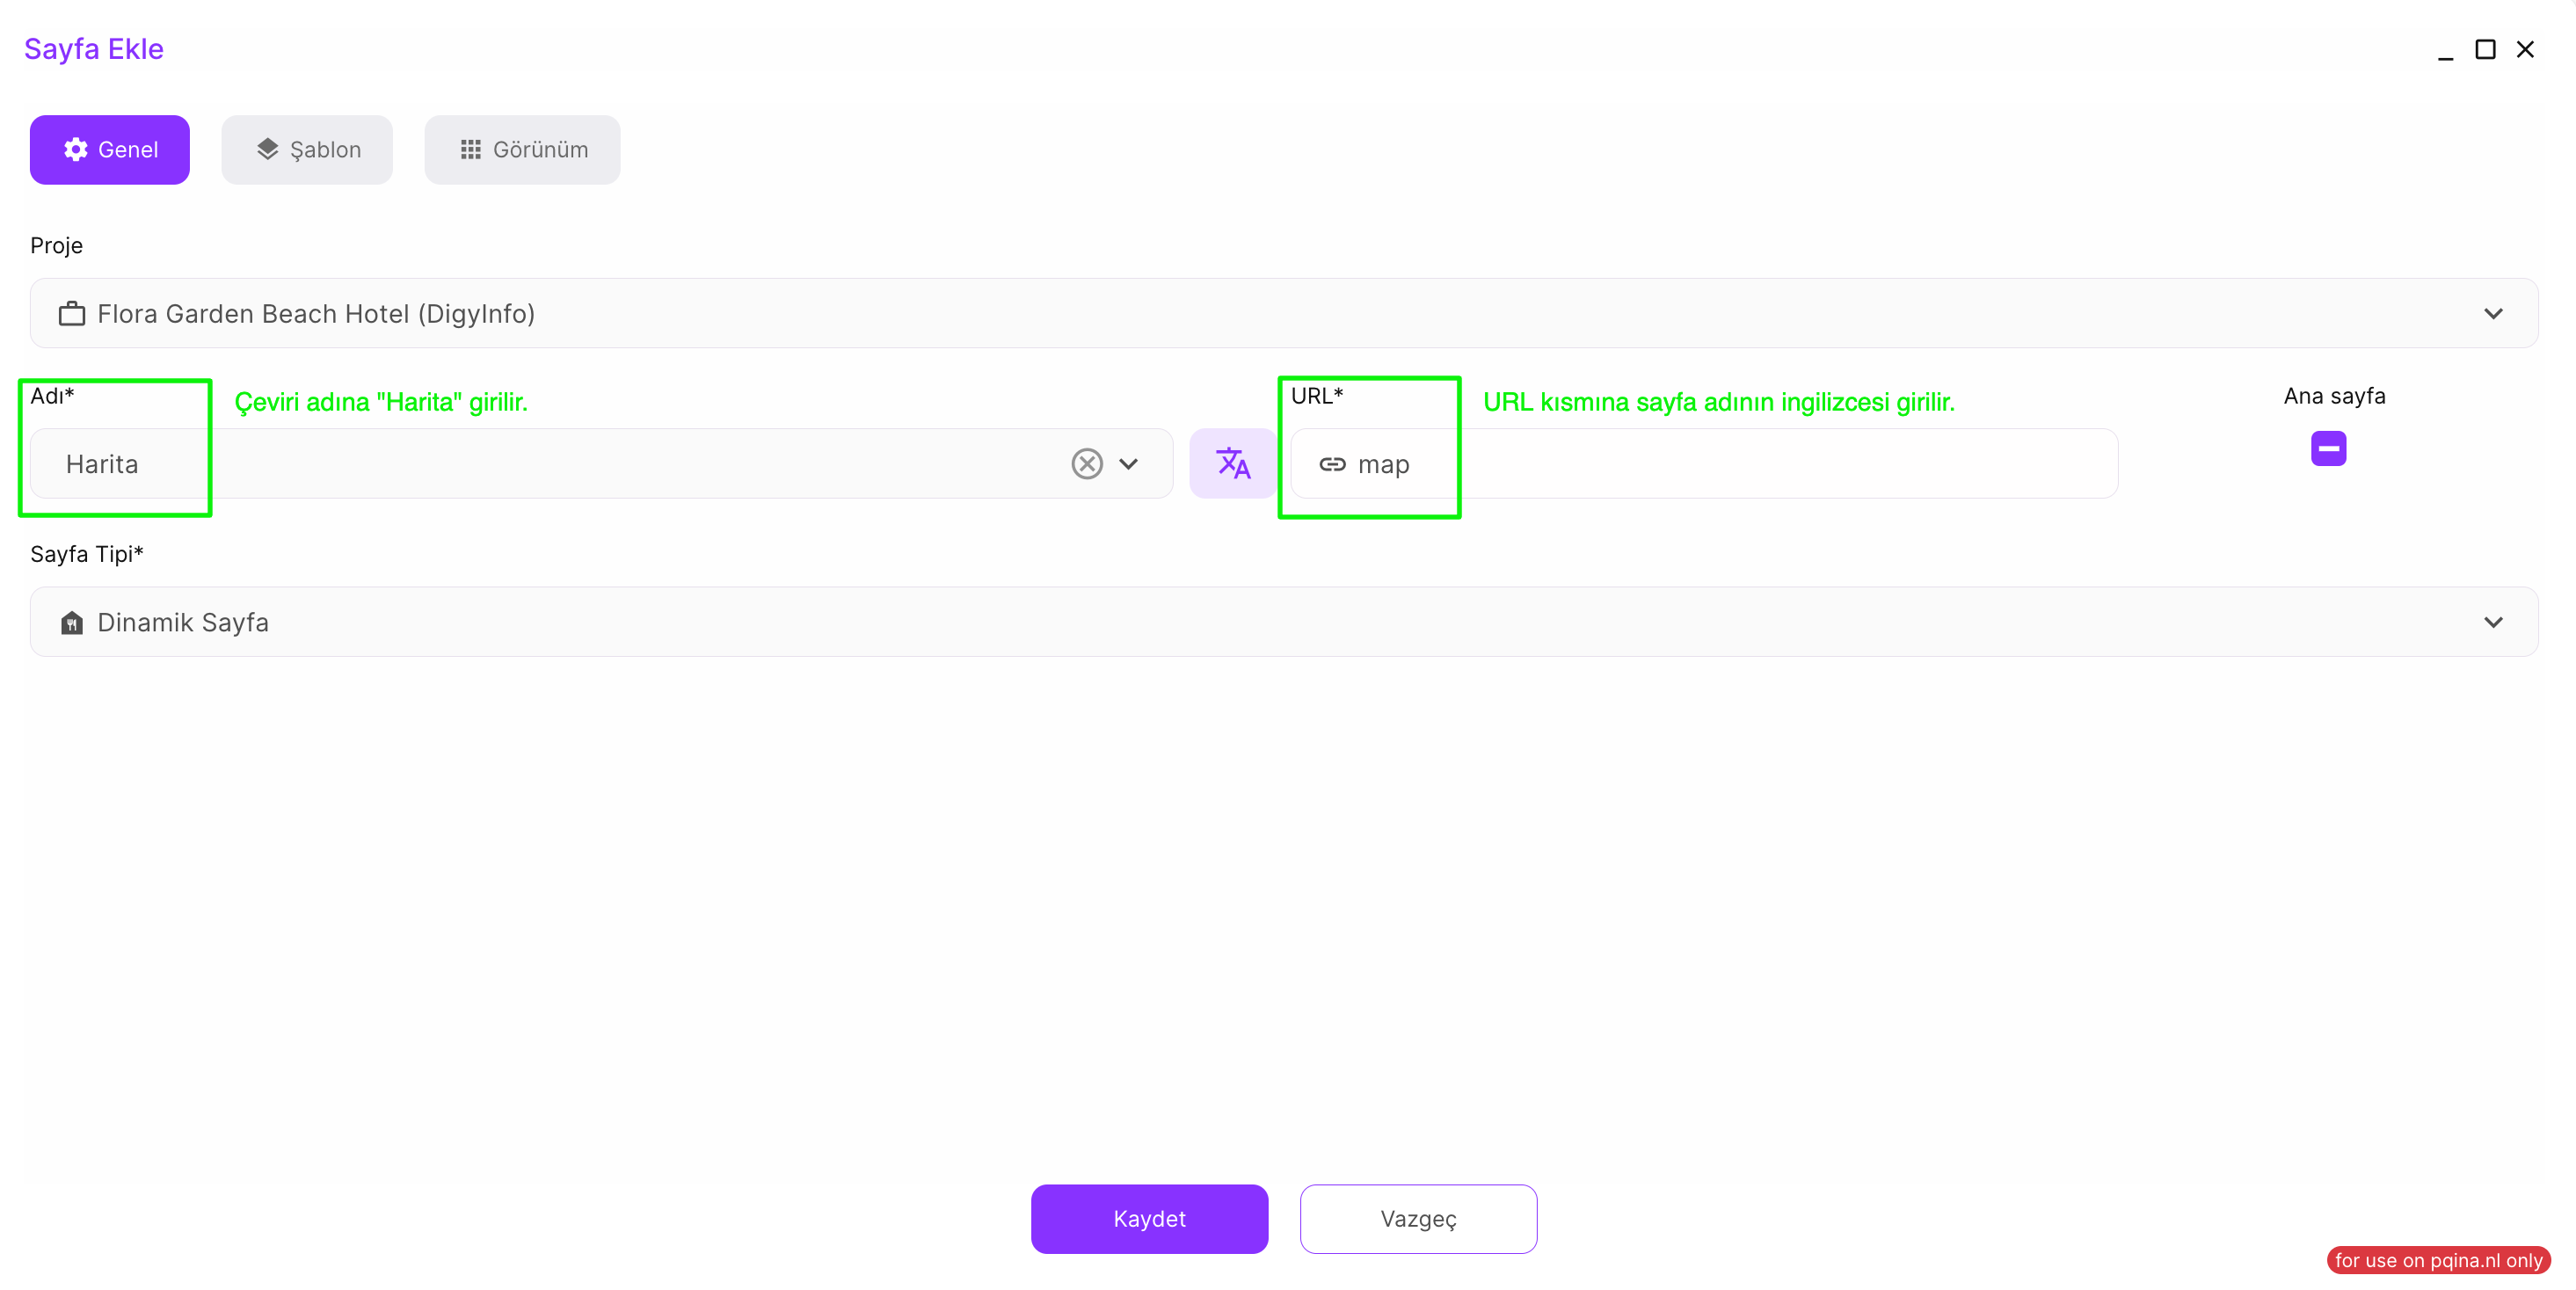
Task: Select the Genel tab
Action: pos(110,150)
